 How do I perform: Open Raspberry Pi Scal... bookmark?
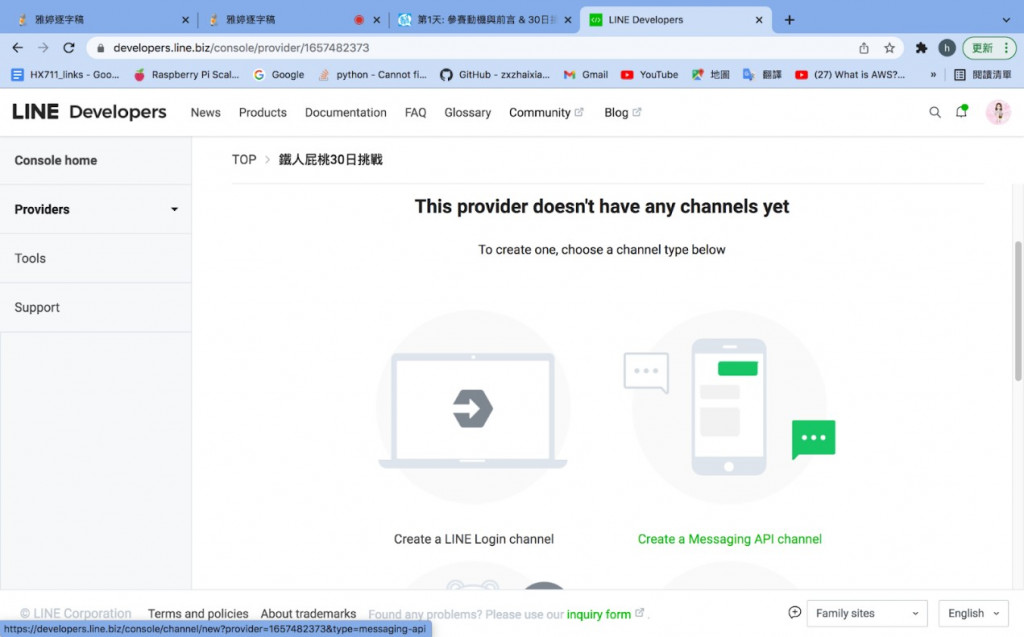point(187,74)
